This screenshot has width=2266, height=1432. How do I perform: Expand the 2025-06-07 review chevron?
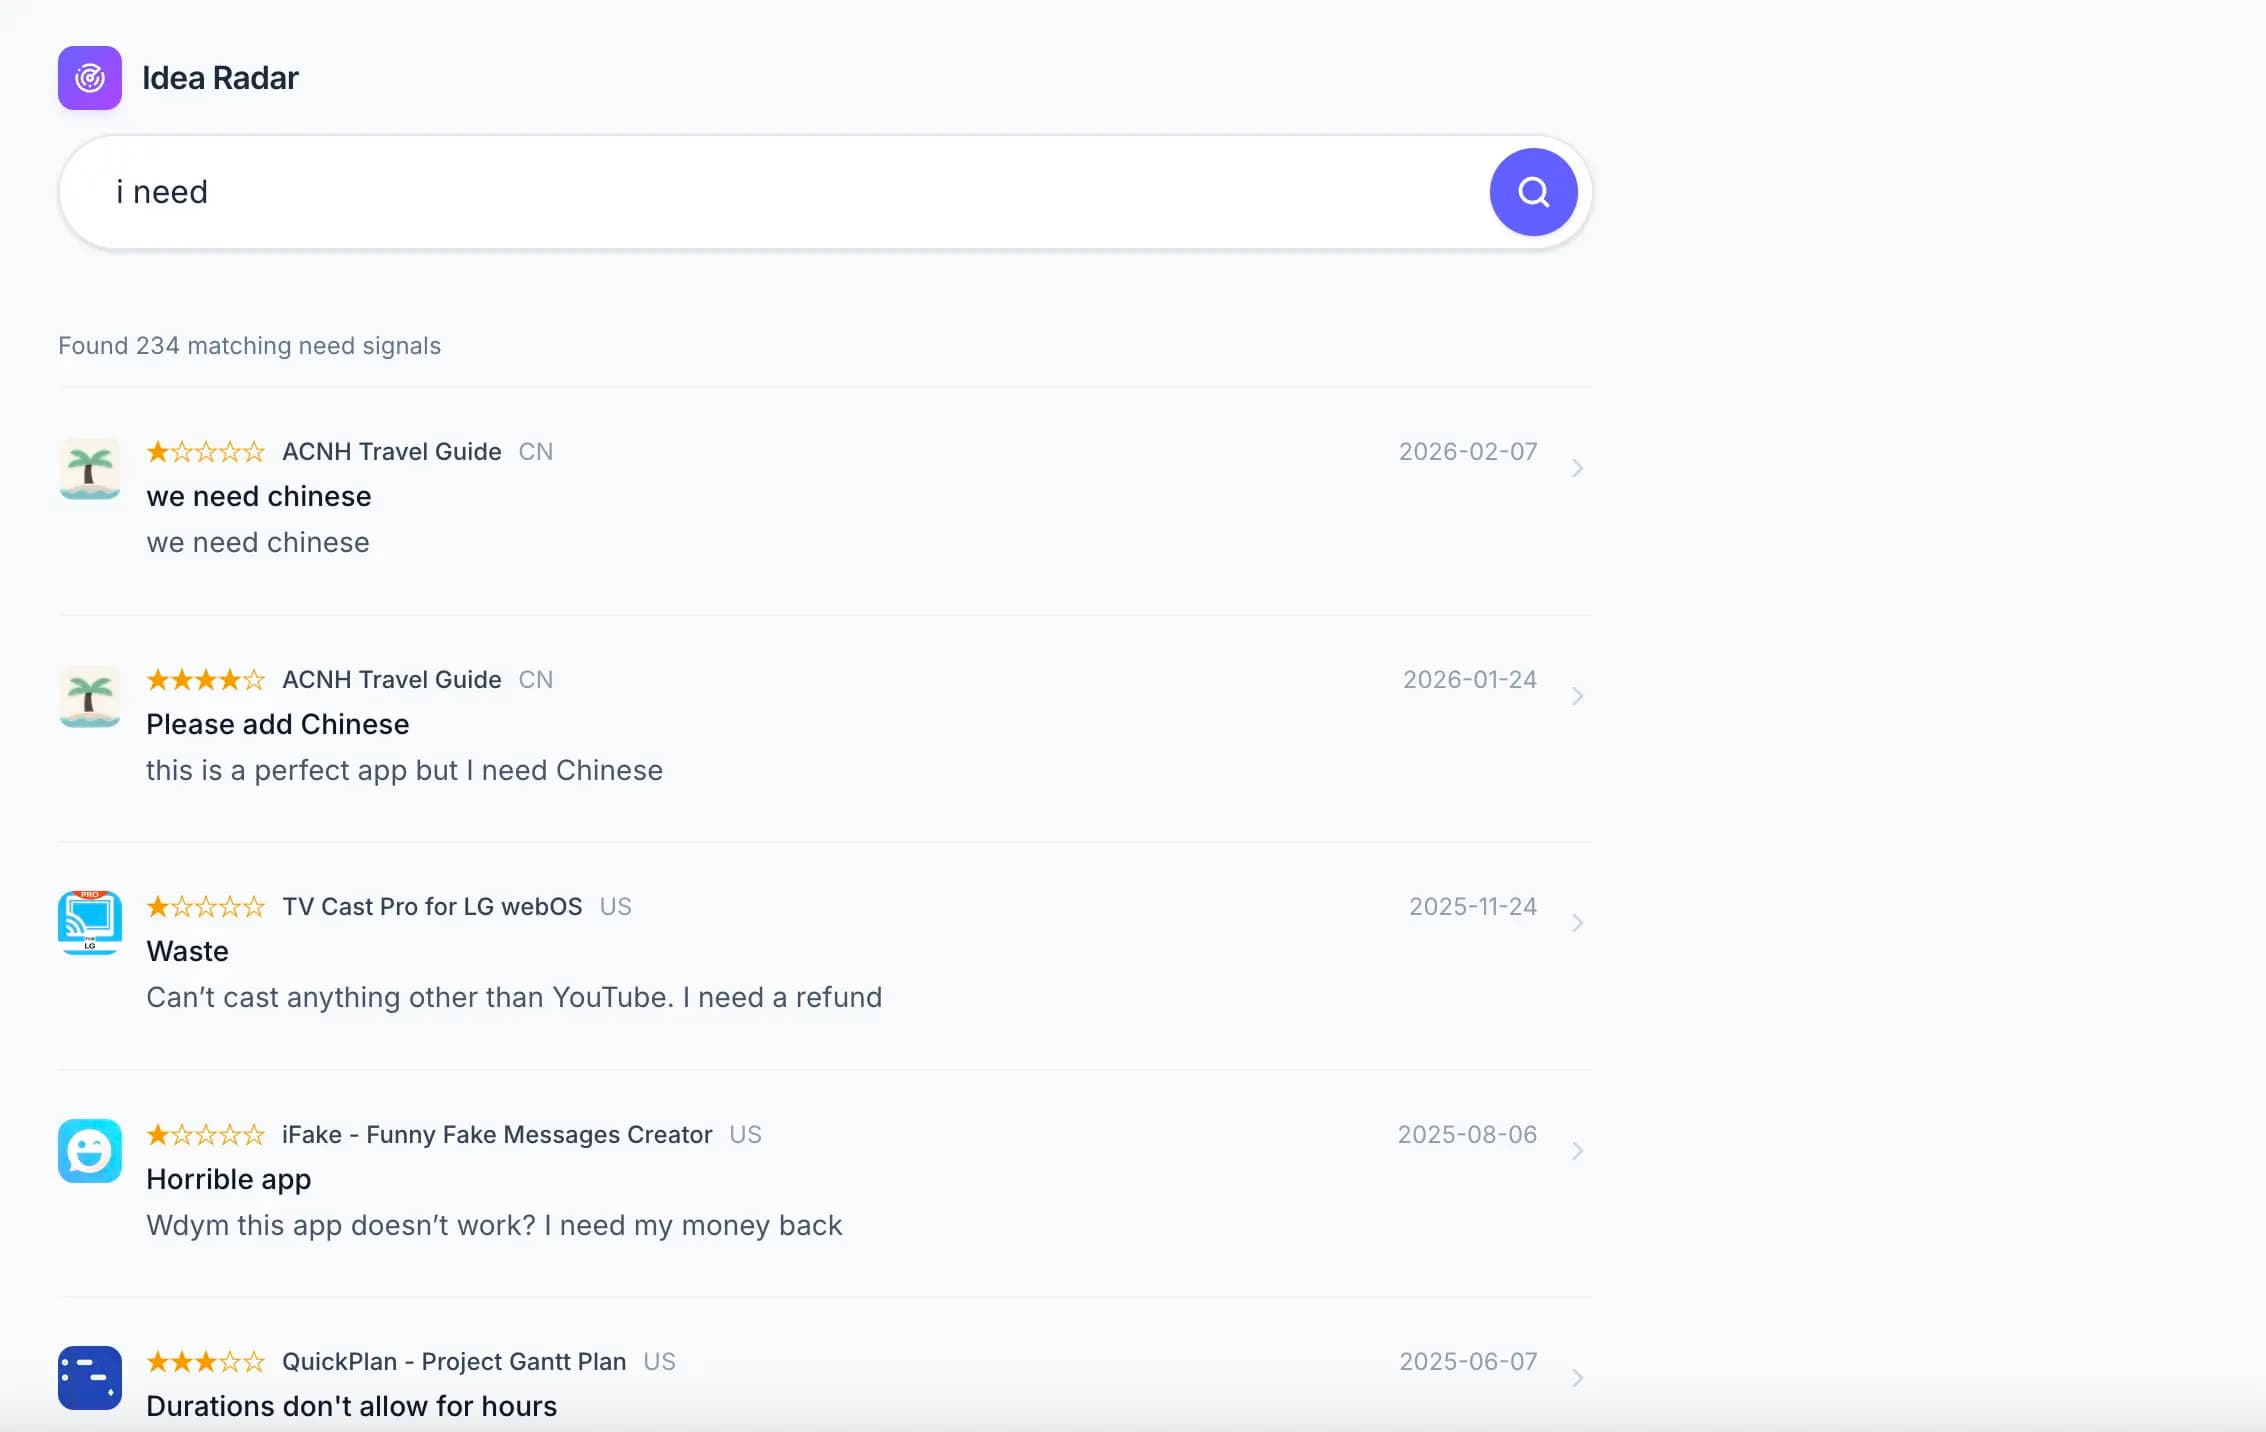(1577, 1378)
